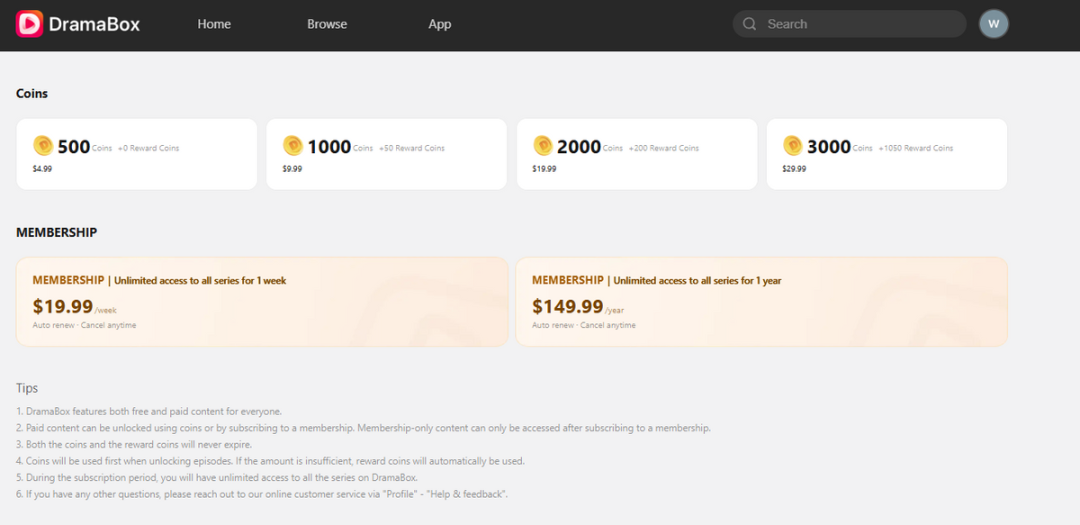The height and width of the screenshot is (525, 1080).
Task: Subscribe to the $19.99 weekly membership
Action: click(x=262, y=302)
